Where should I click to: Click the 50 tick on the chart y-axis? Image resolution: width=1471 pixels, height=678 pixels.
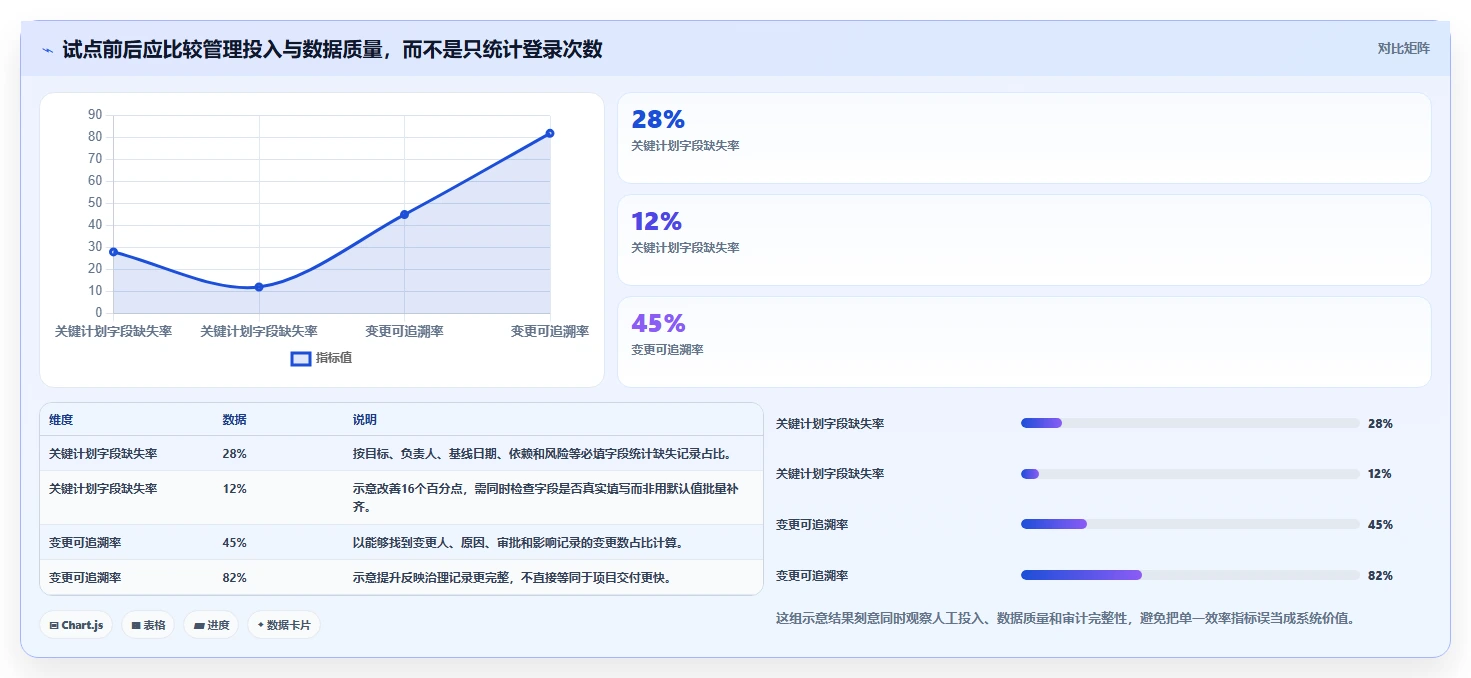click(x=95, y=203)
